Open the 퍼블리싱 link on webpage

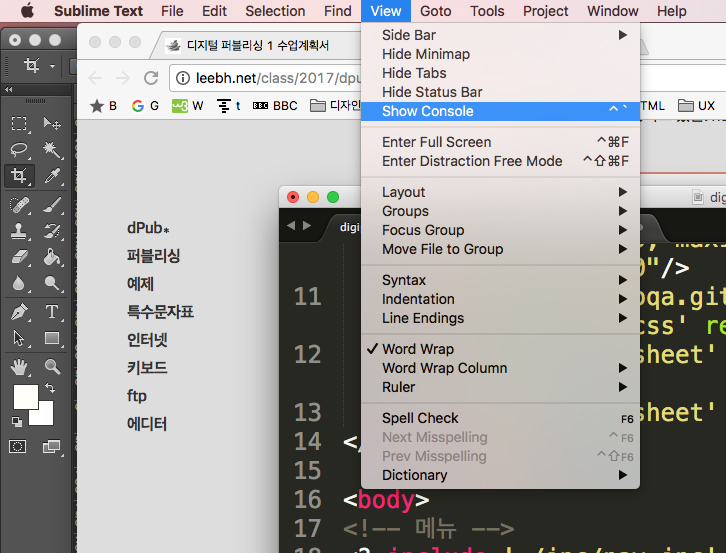pyautogui.click(x=153, y=256)
